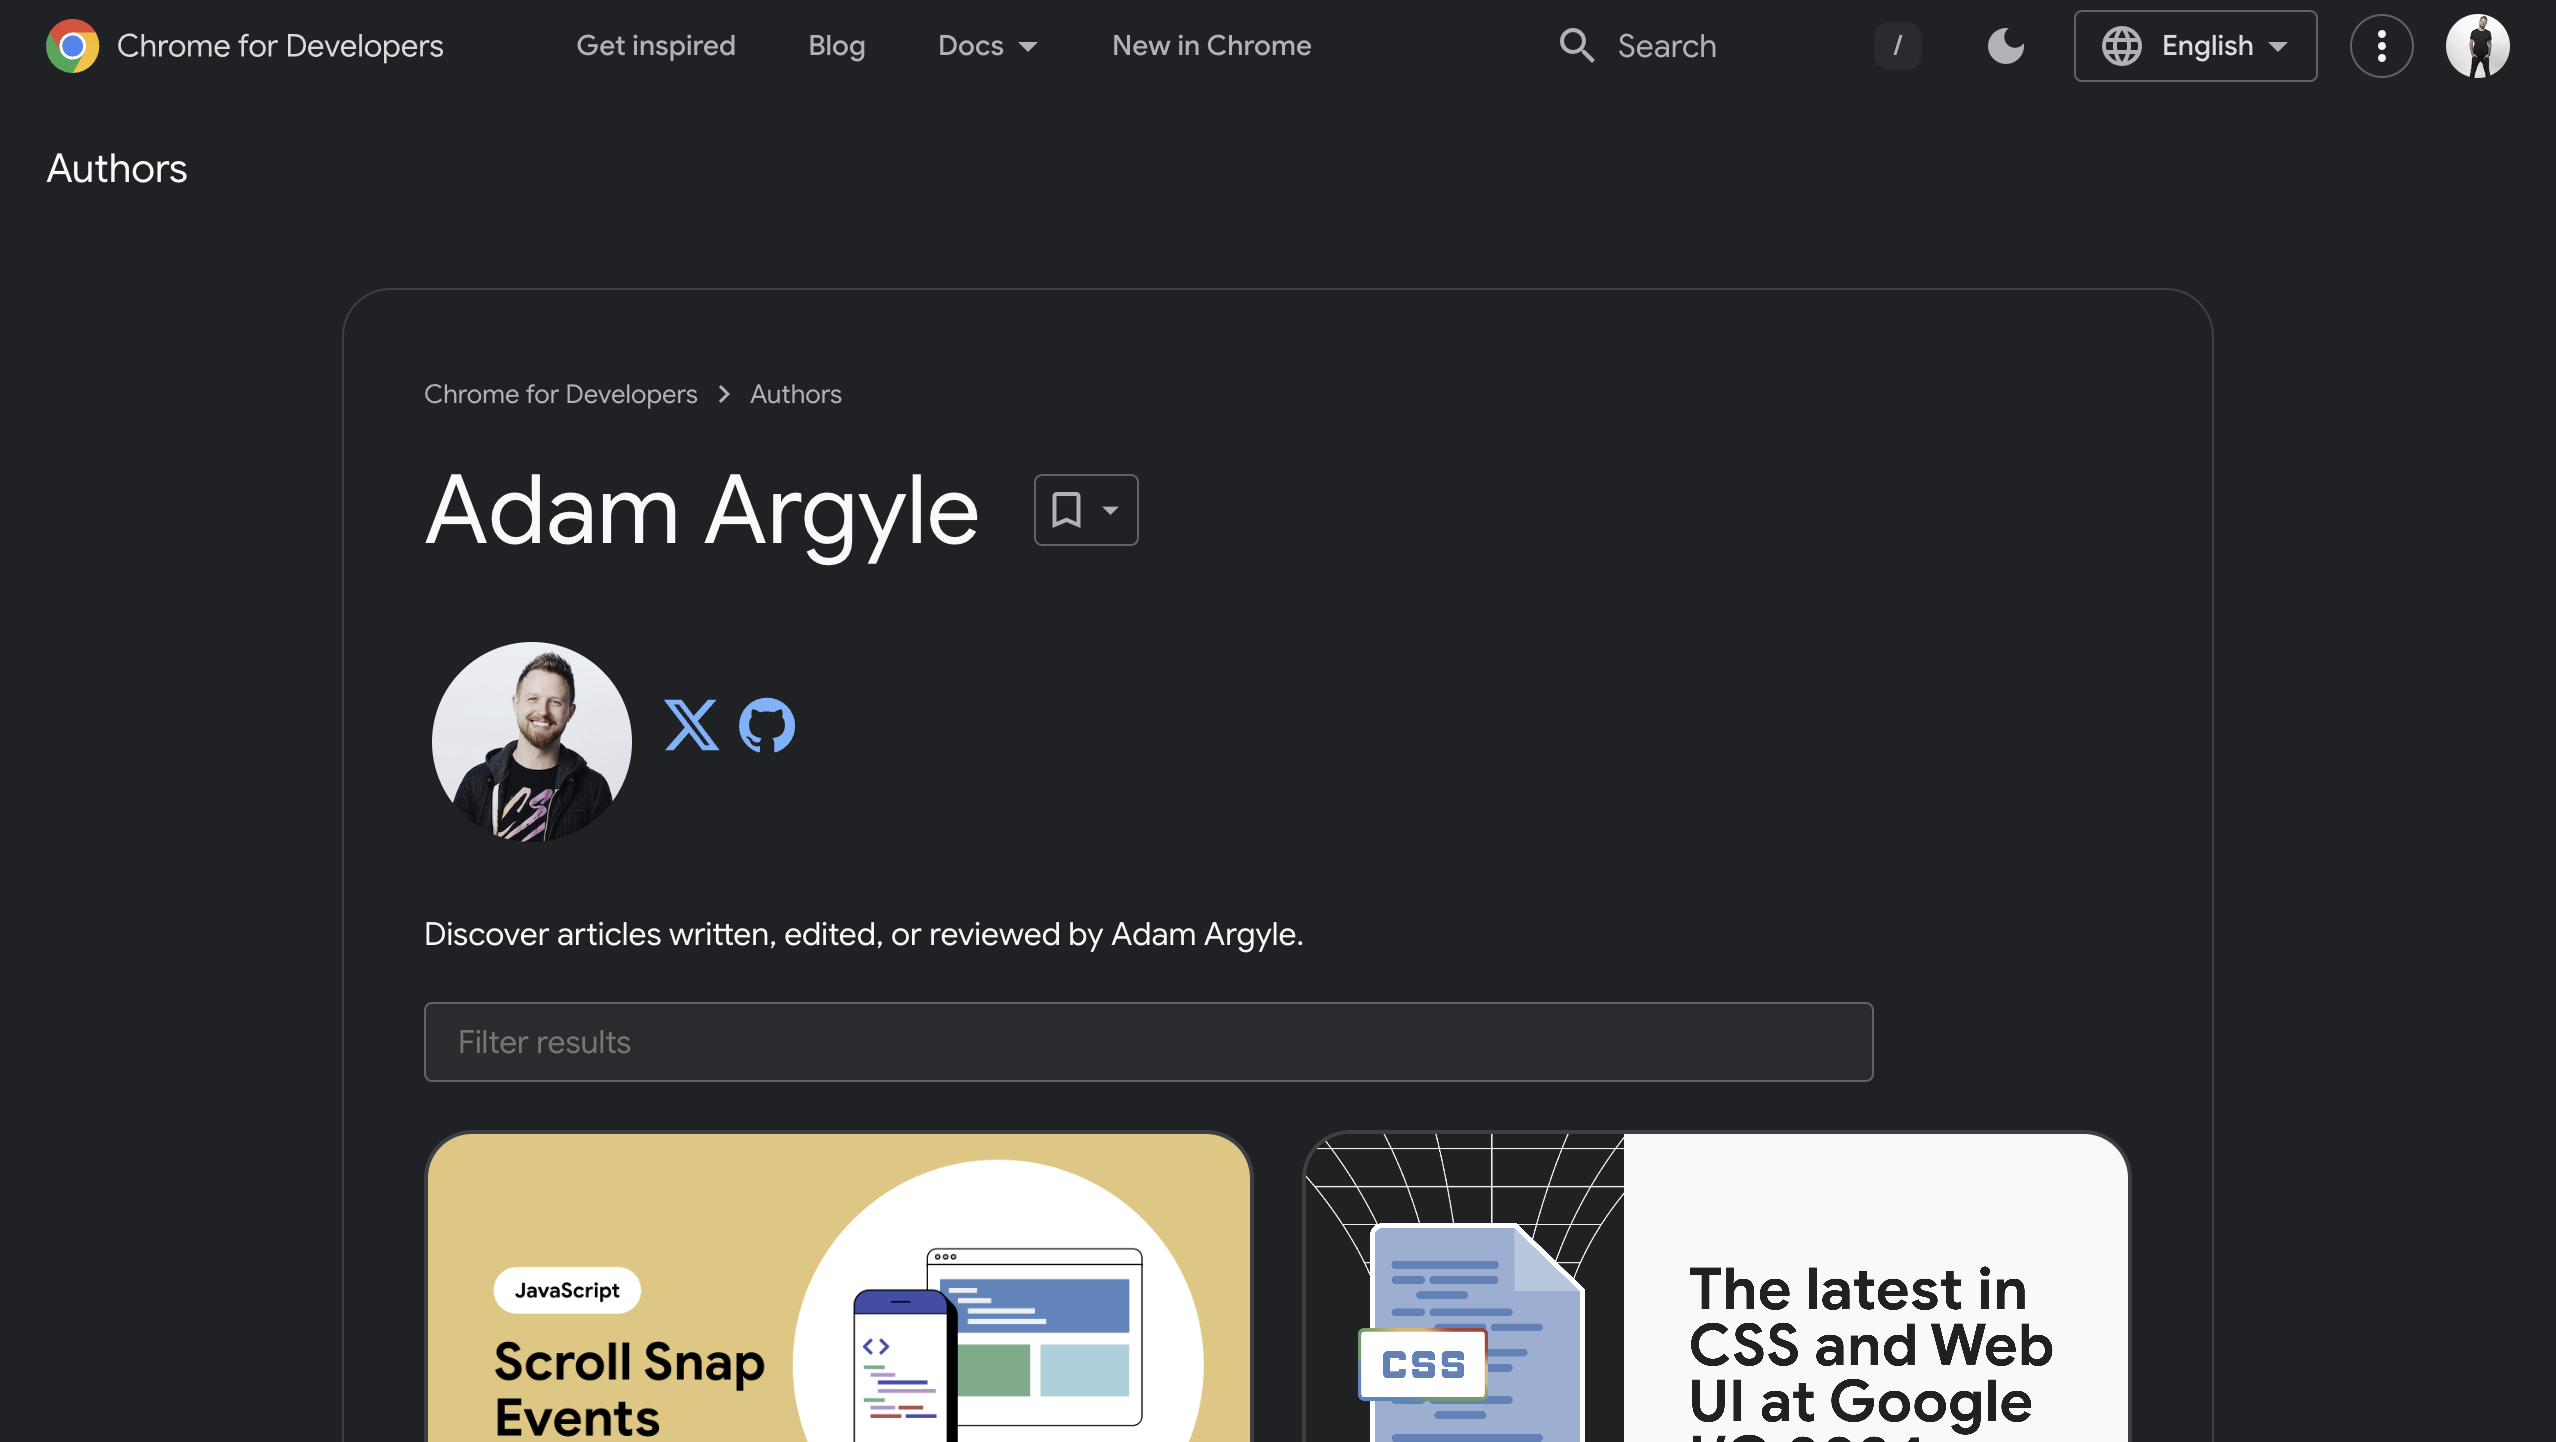
Task: Open Adam Argyle's GitHub profile
Action: coord(766,724)
